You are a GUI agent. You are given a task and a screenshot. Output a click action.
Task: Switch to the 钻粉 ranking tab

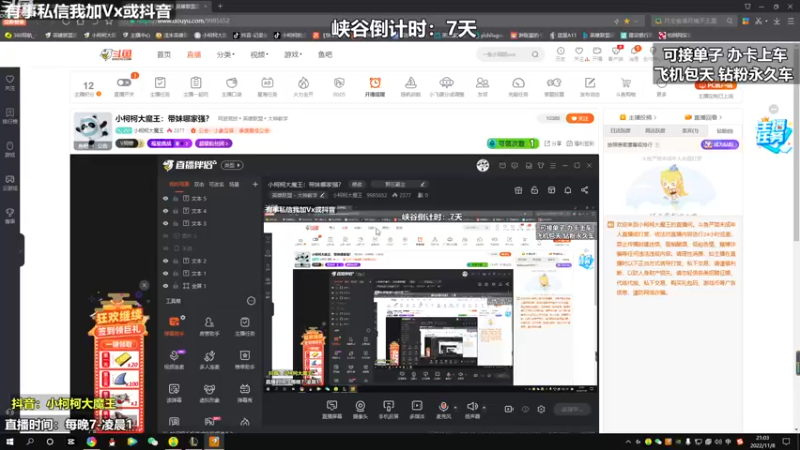pos(724,131)
